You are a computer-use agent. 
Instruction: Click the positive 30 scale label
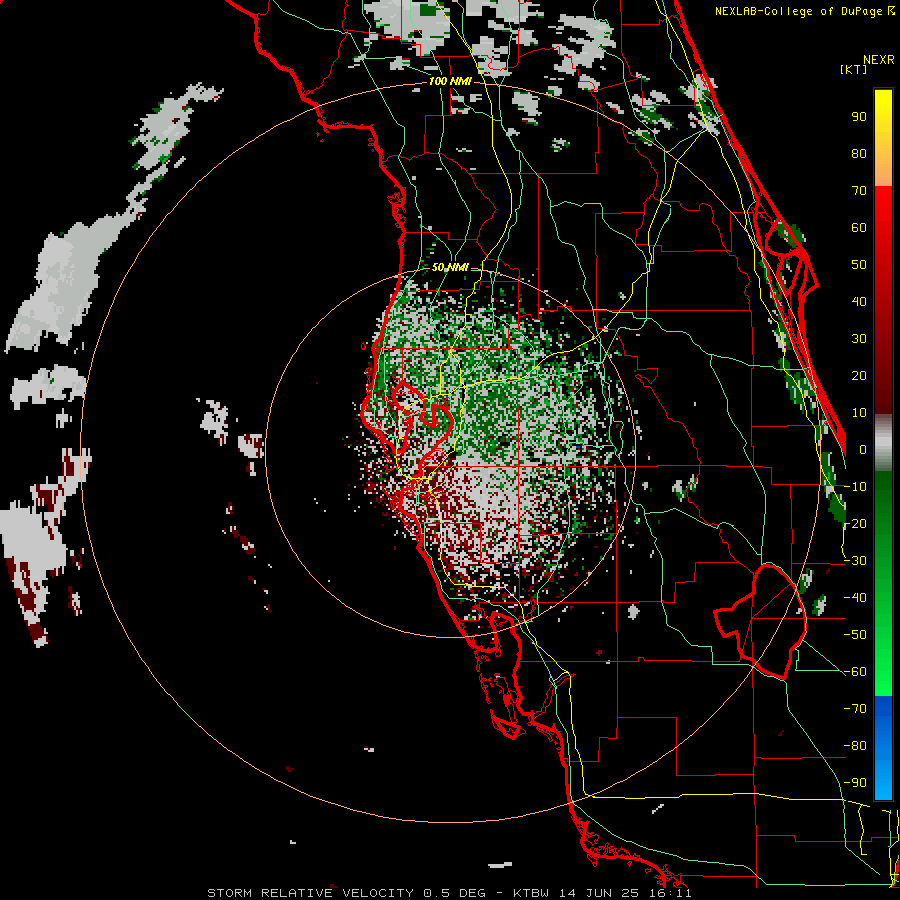[x=859, y=339]
